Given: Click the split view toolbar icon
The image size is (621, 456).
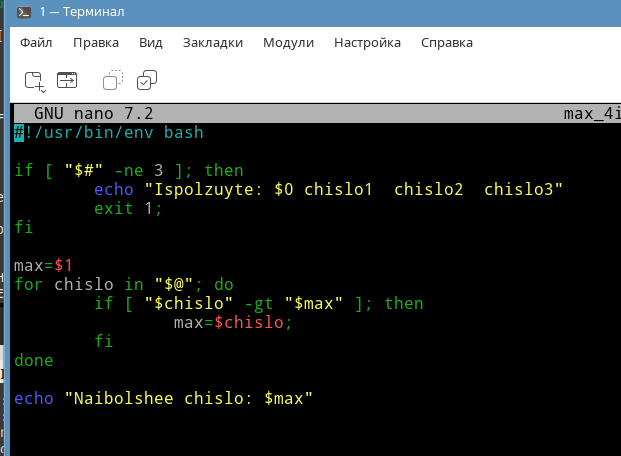Looking at the screenshot, I should (x=67, y=80).
